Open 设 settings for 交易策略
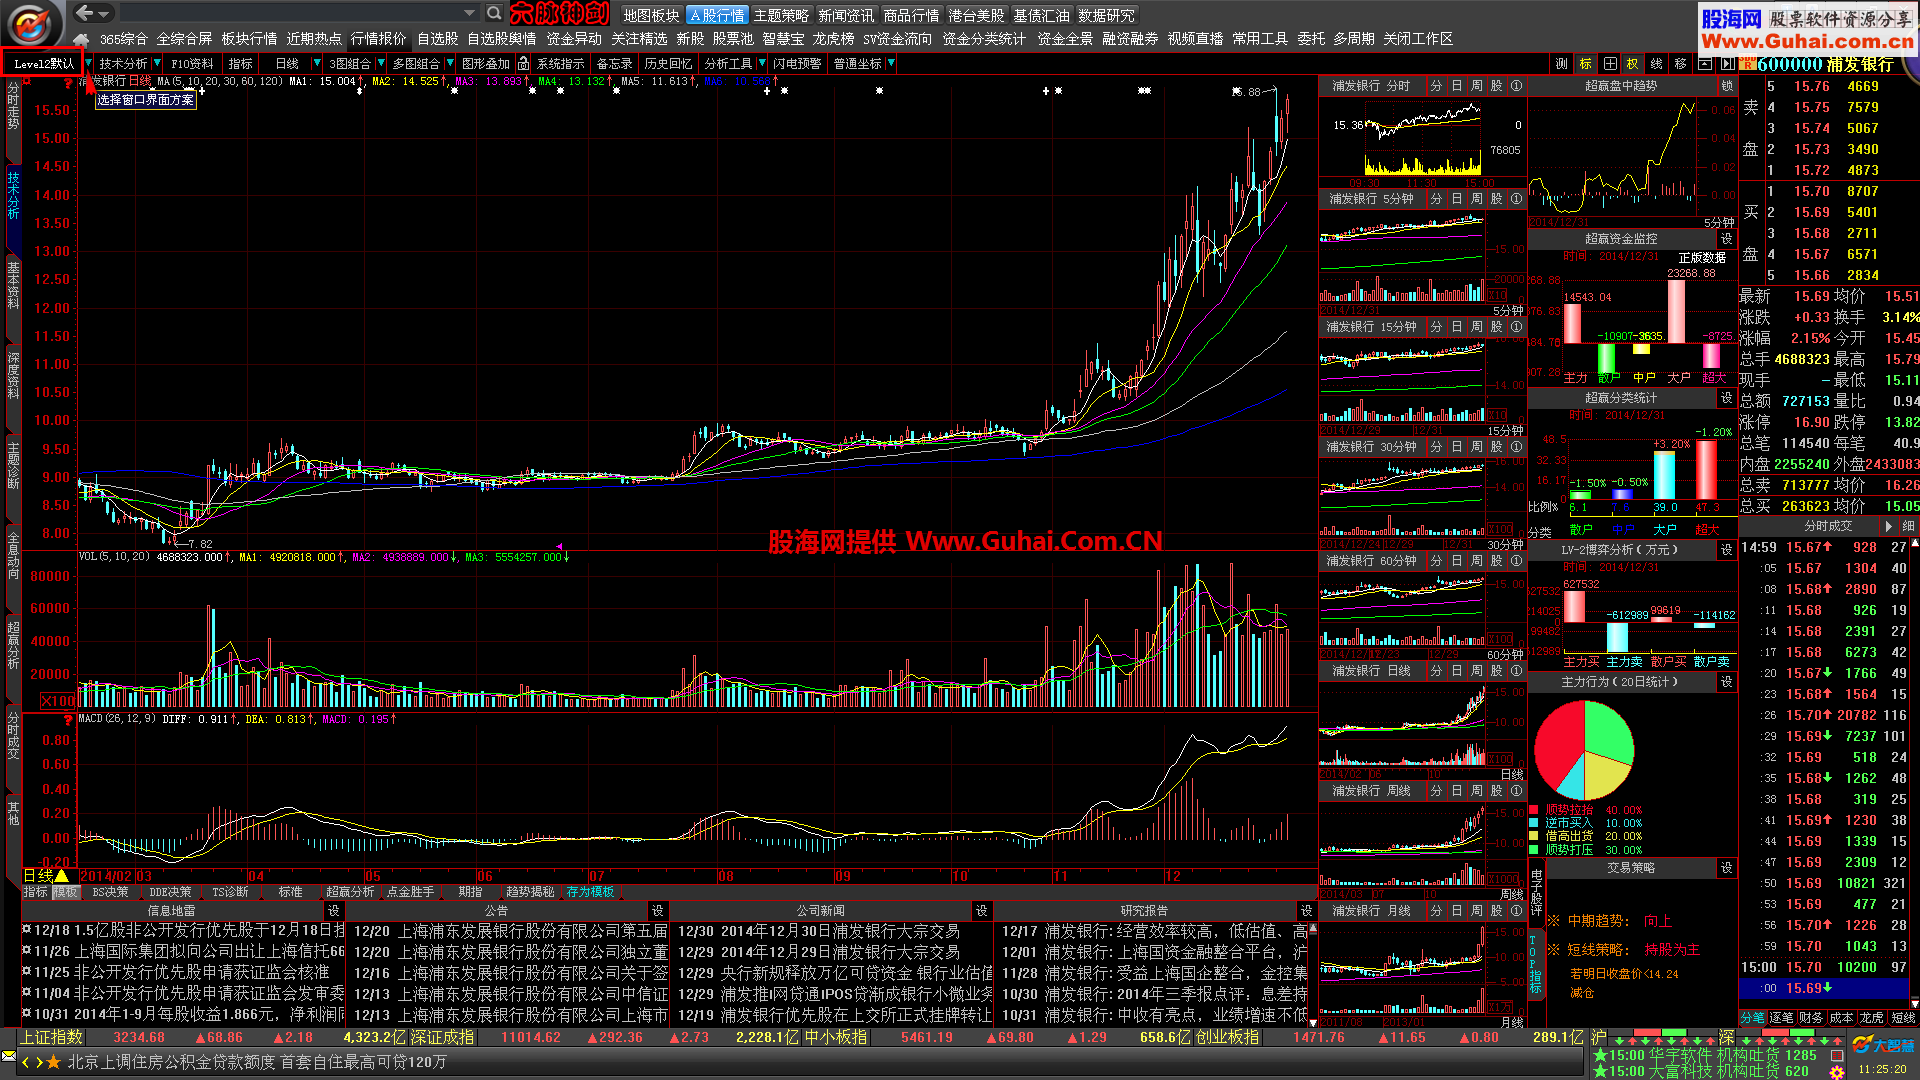This screenshot has height=1080, width=1920. 1727,868
